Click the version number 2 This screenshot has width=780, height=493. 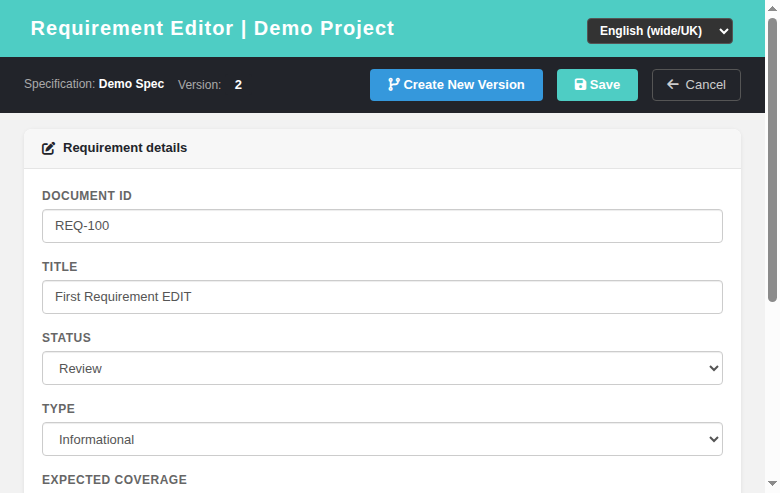click(x=238, y=85)
